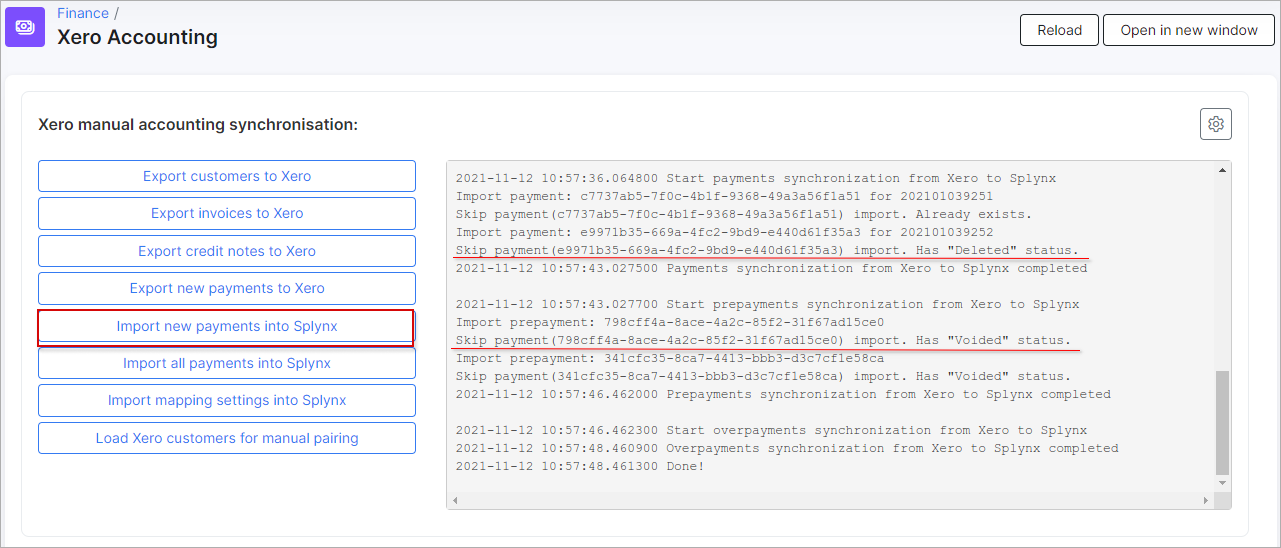This screenshot has width=1281, height=548.
Task: Click the log's scroll down arrow
Action: tap(1222, 484)
